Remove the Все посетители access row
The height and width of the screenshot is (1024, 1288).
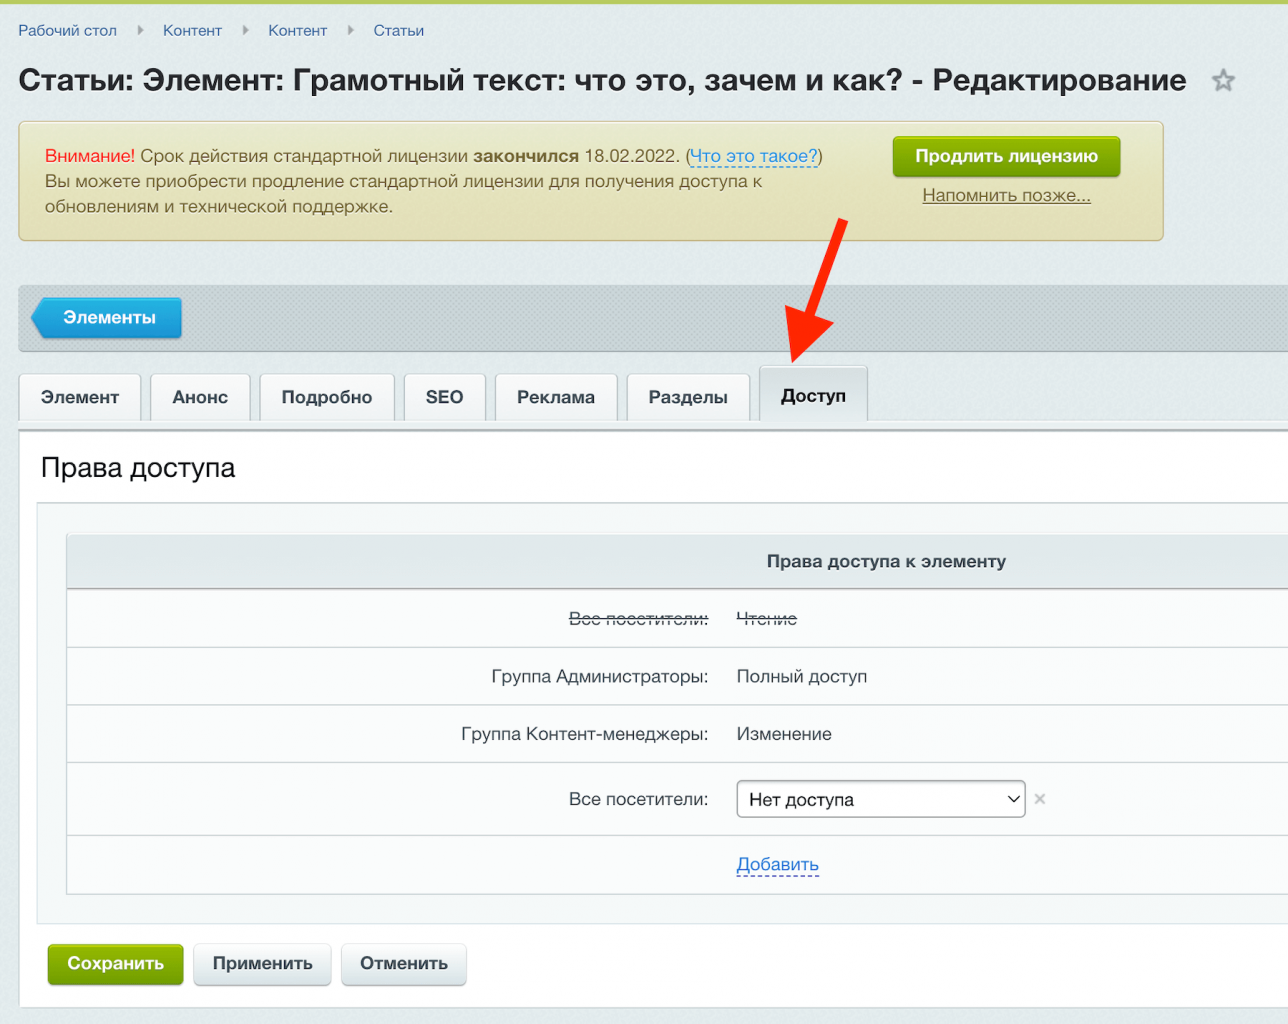coord(1040,799)
